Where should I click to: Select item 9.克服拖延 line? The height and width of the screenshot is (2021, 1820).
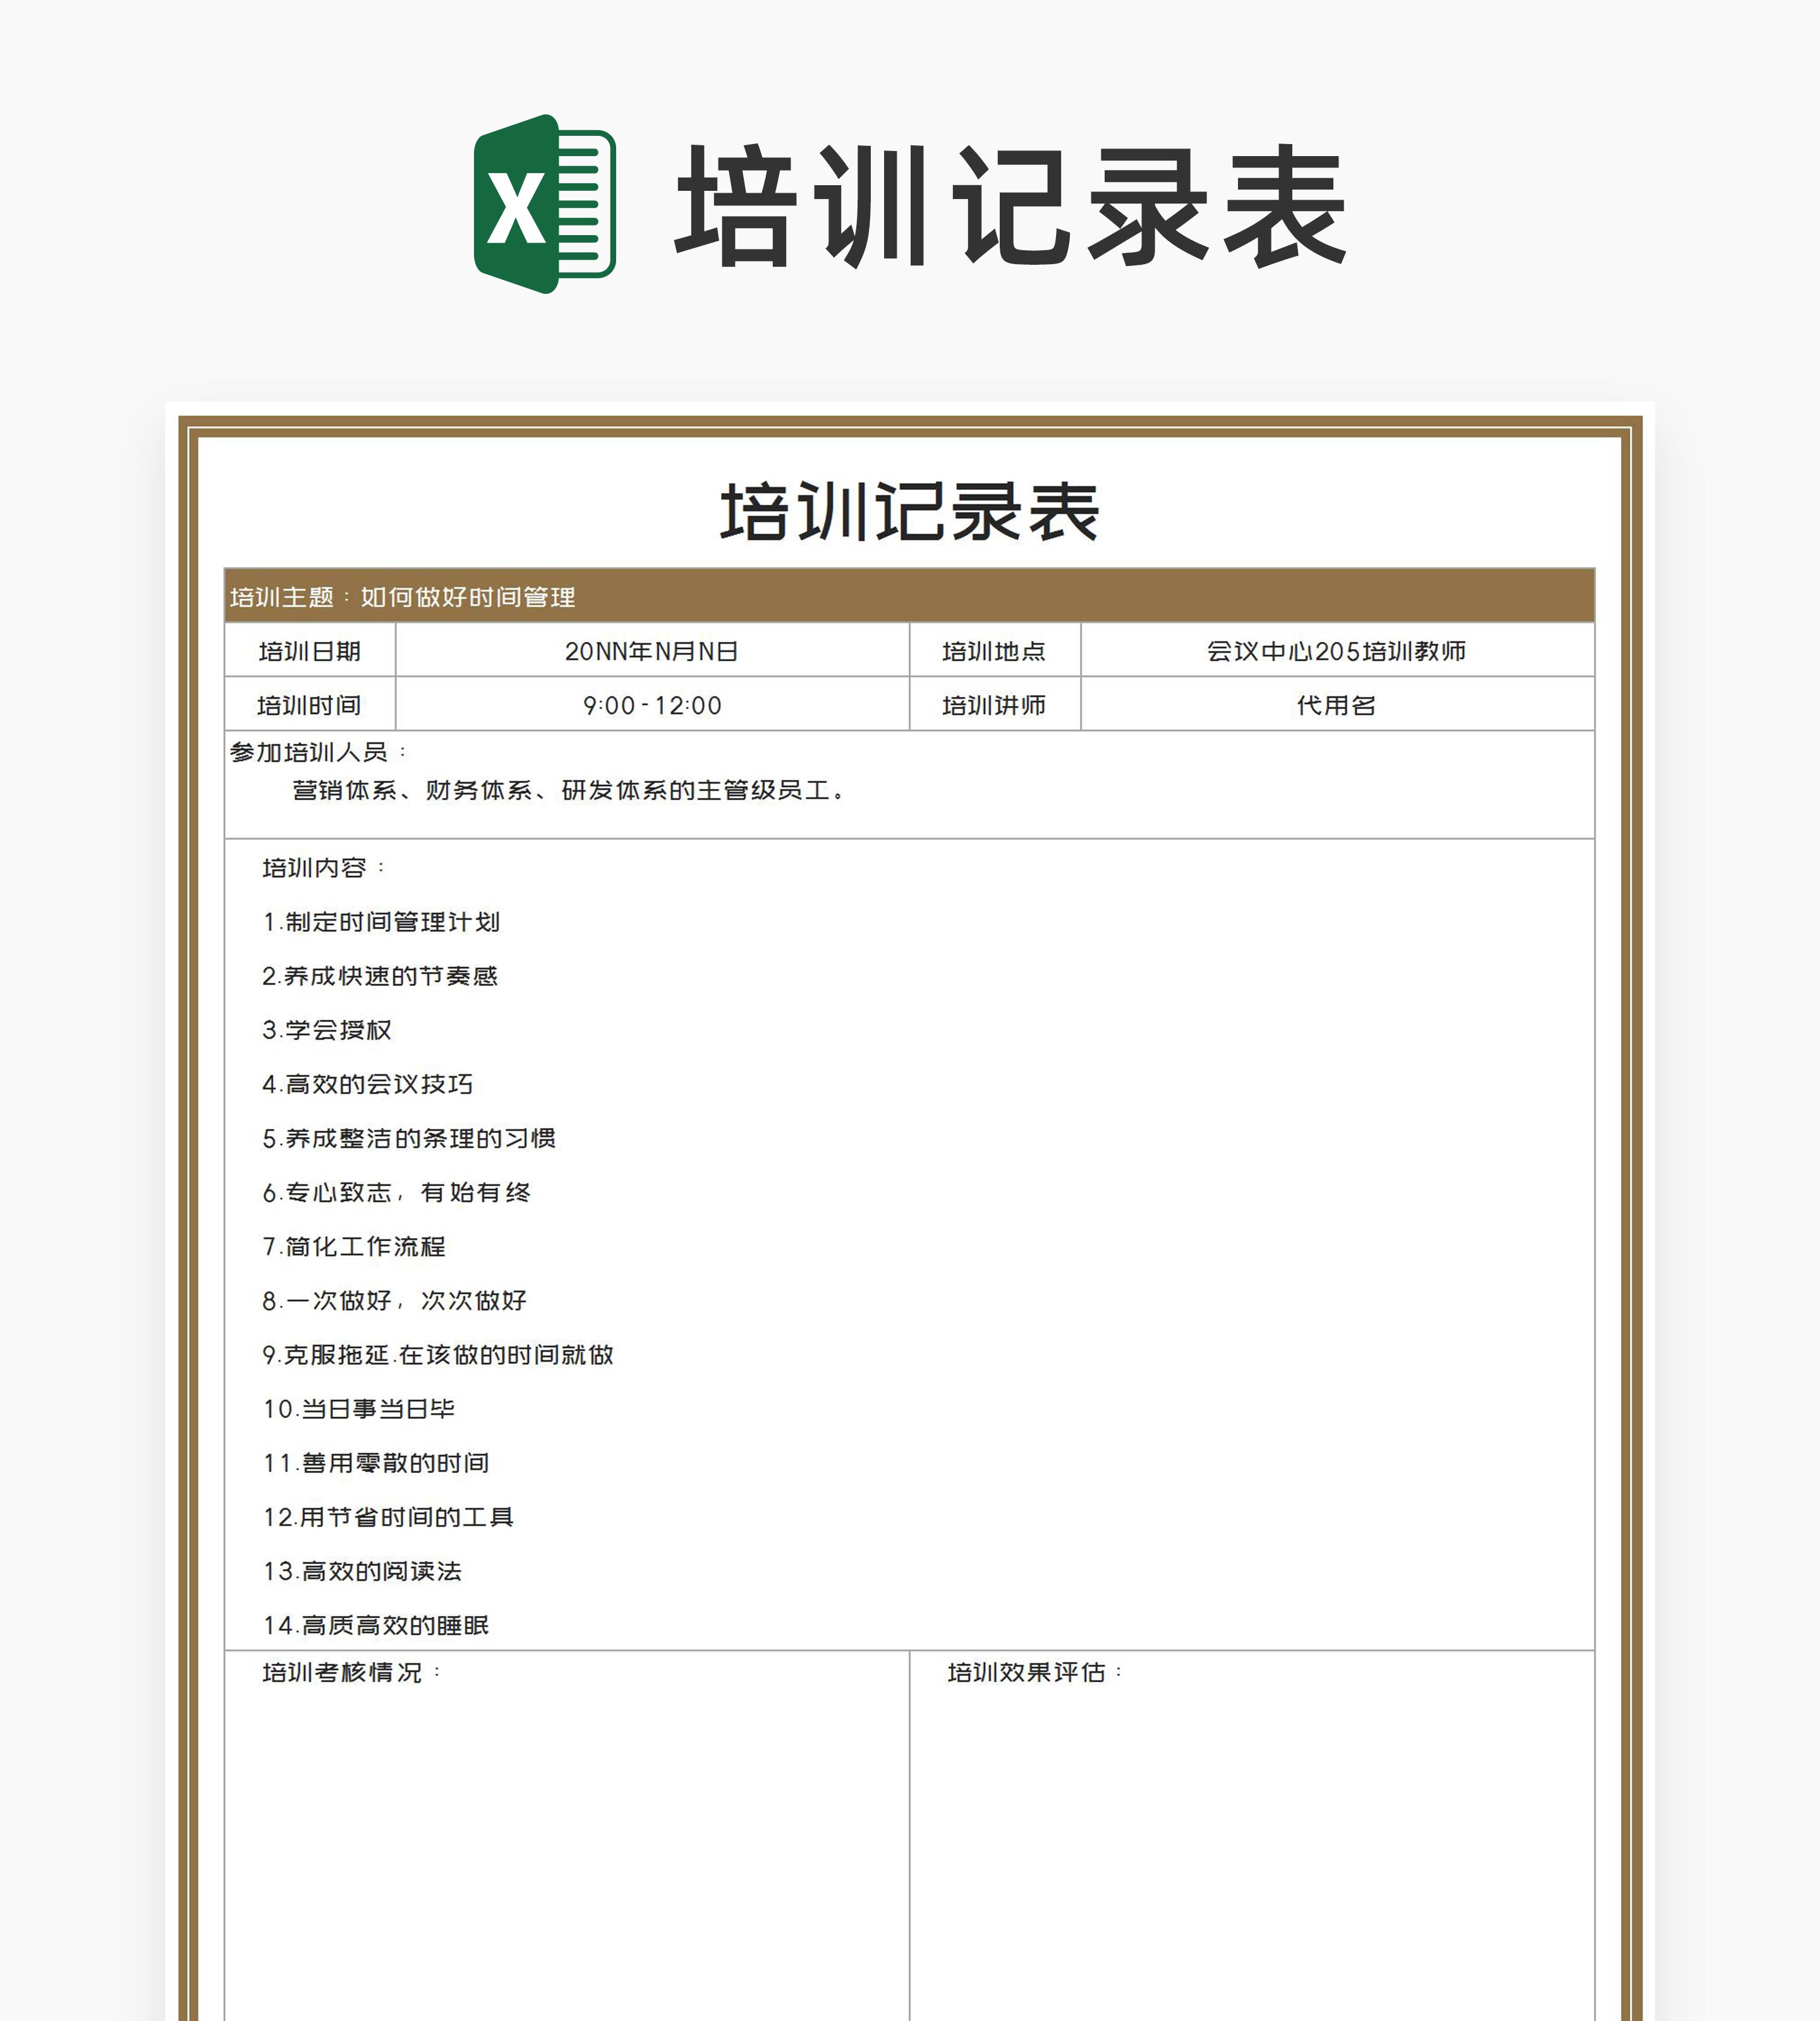(438, 1354)
